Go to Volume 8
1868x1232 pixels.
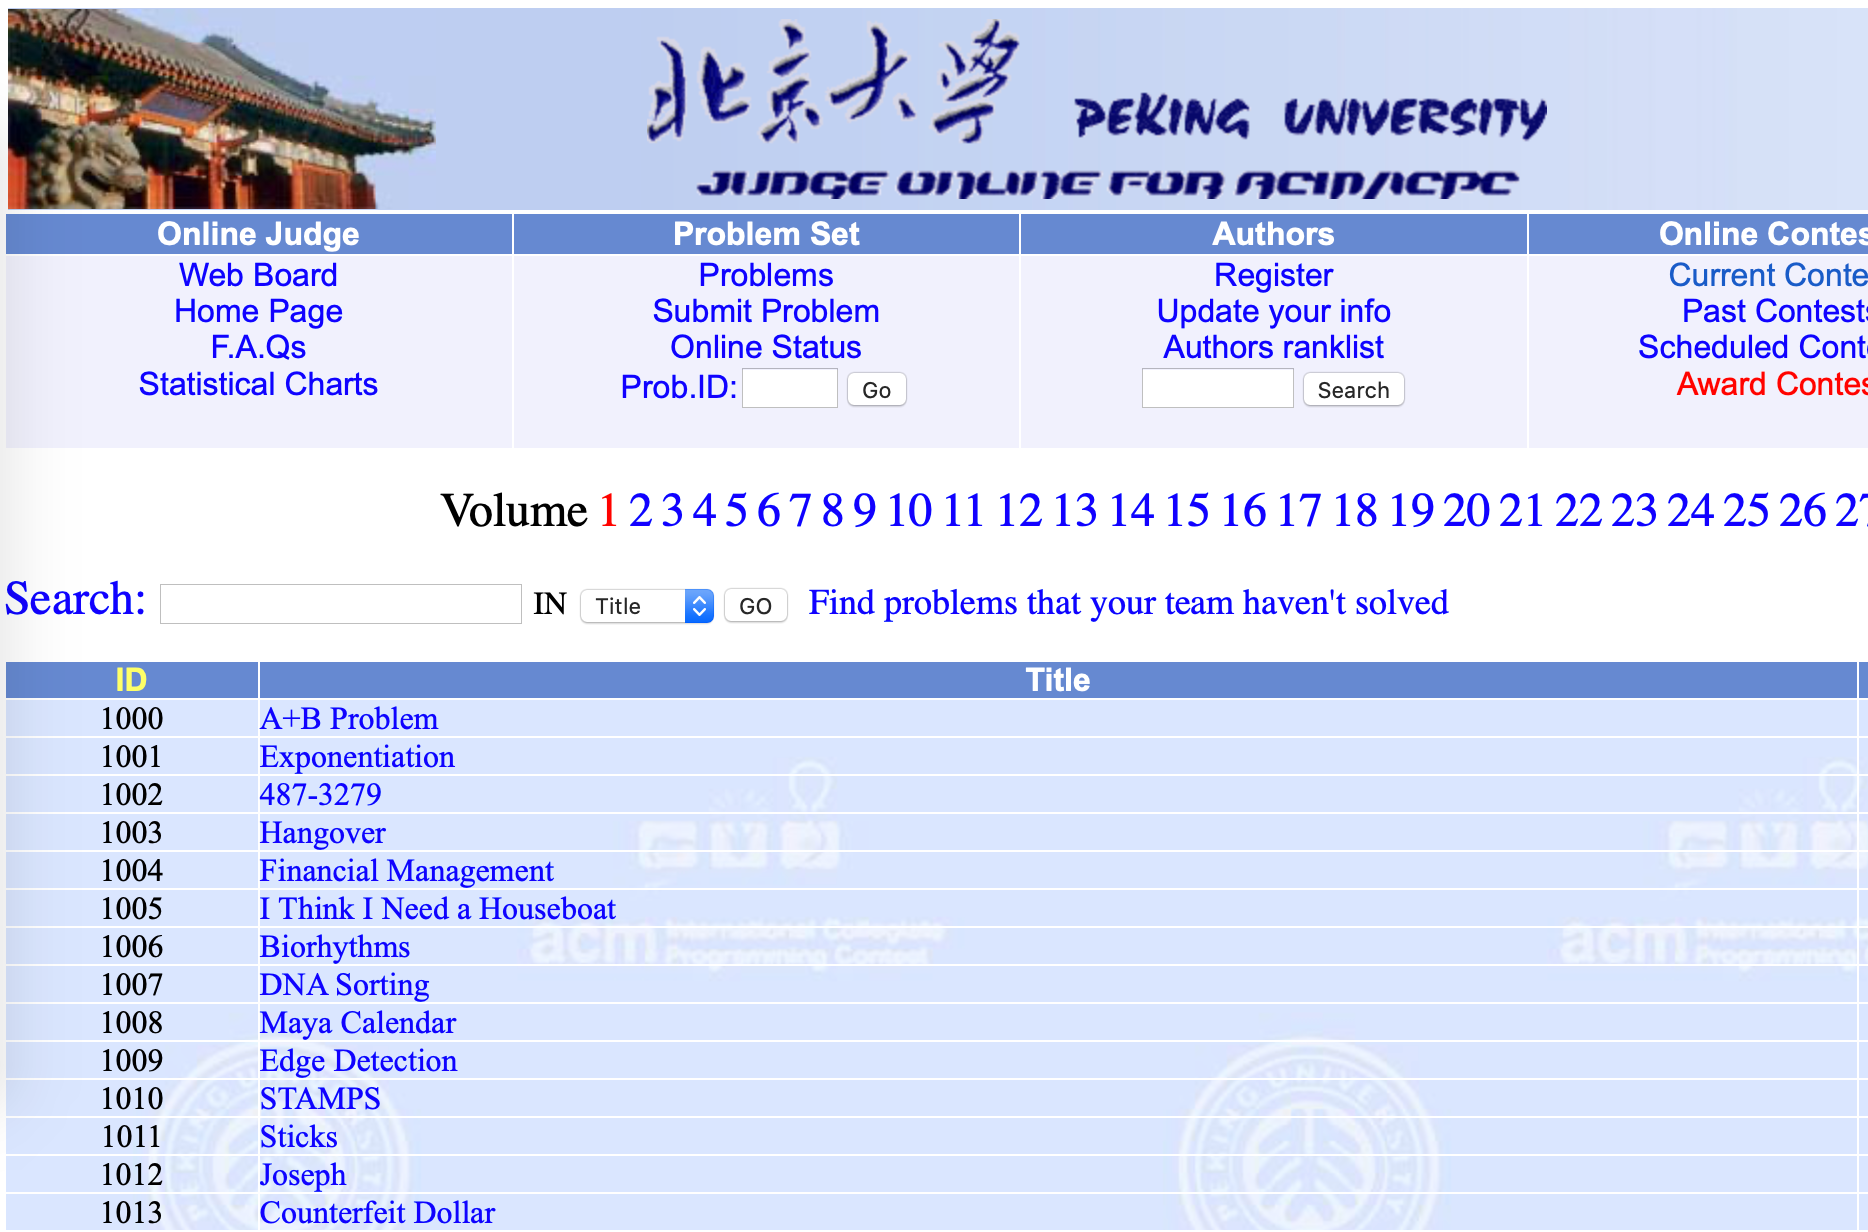pos(832,511)
